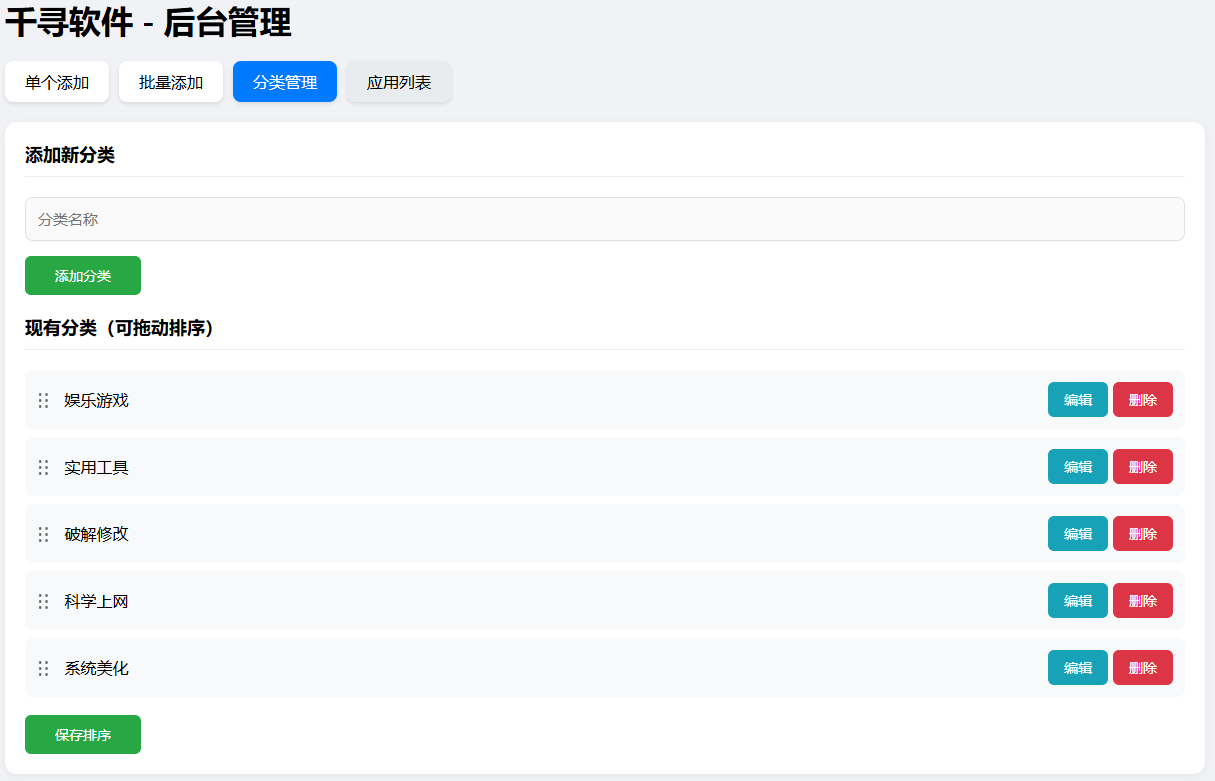This screenshot has width=1215, height=781.
Task: Click the 保存排序 button
Action: point(83,734)
